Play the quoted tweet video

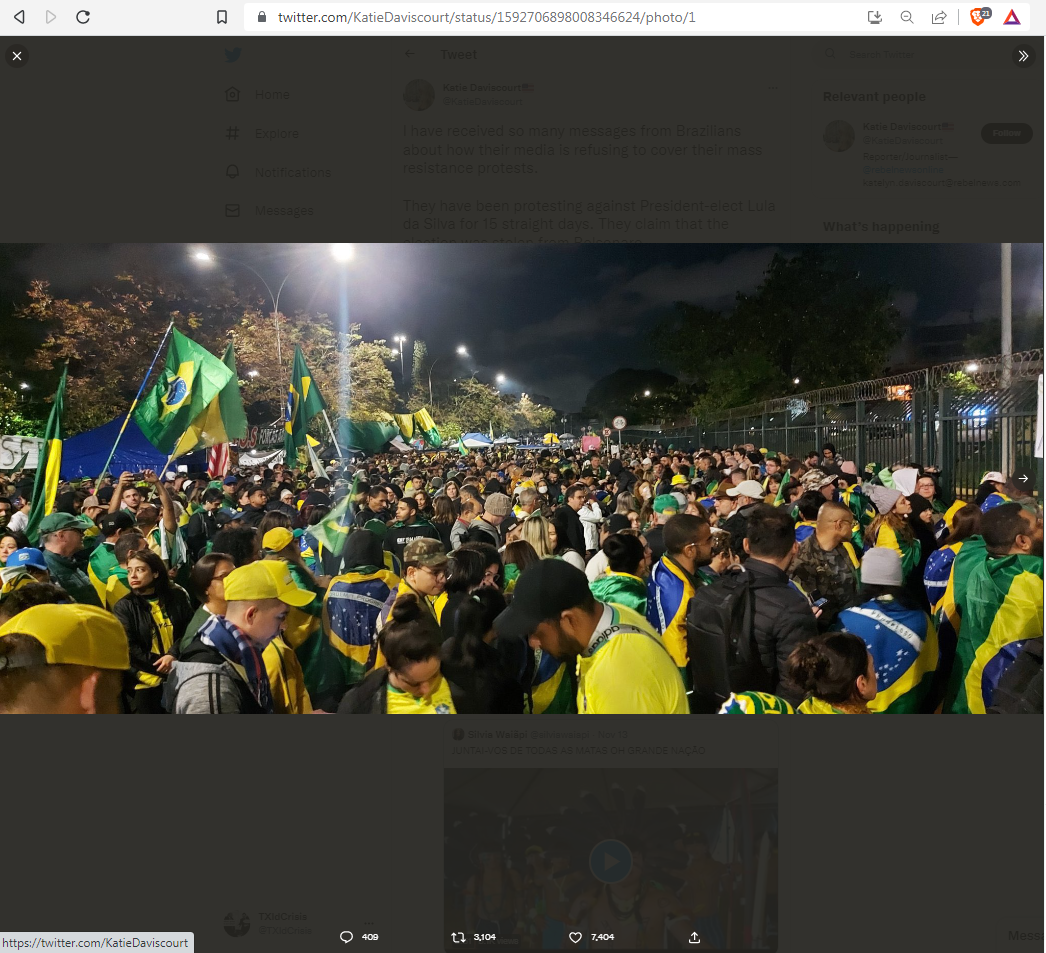[610, 862]
